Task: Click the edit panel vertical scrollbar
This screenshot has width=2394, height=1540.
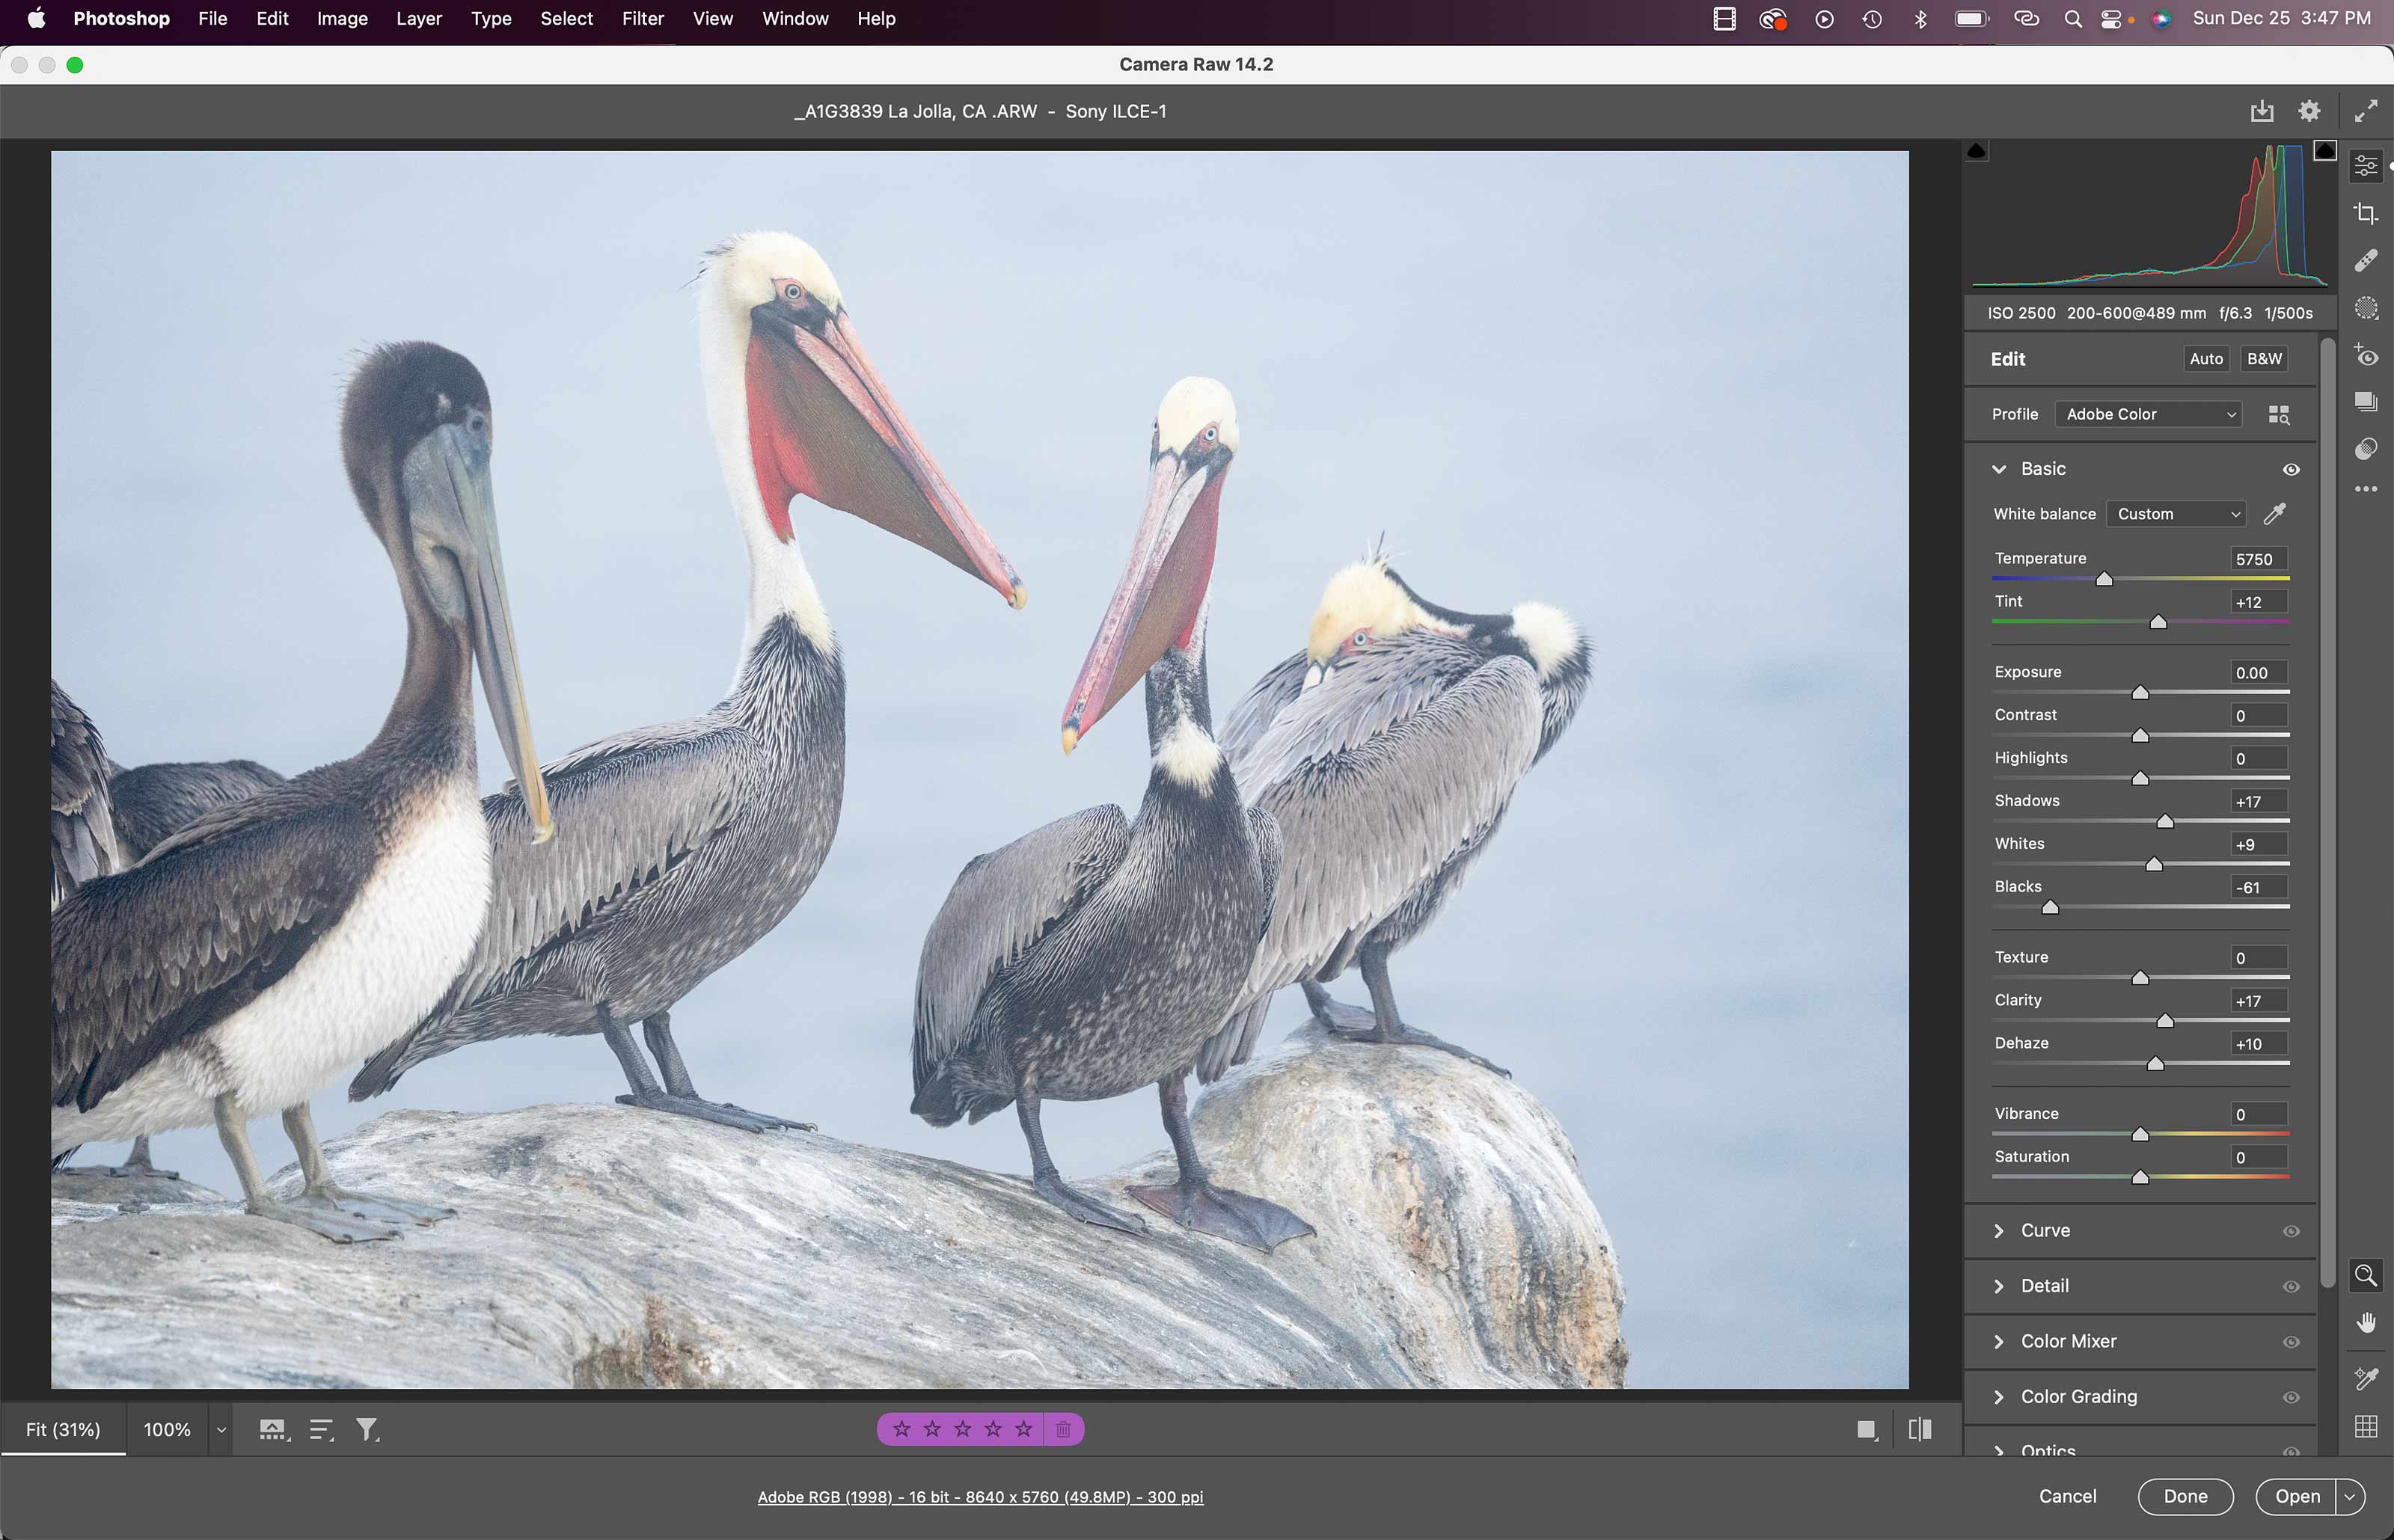Action: [x=2327, y=812]
